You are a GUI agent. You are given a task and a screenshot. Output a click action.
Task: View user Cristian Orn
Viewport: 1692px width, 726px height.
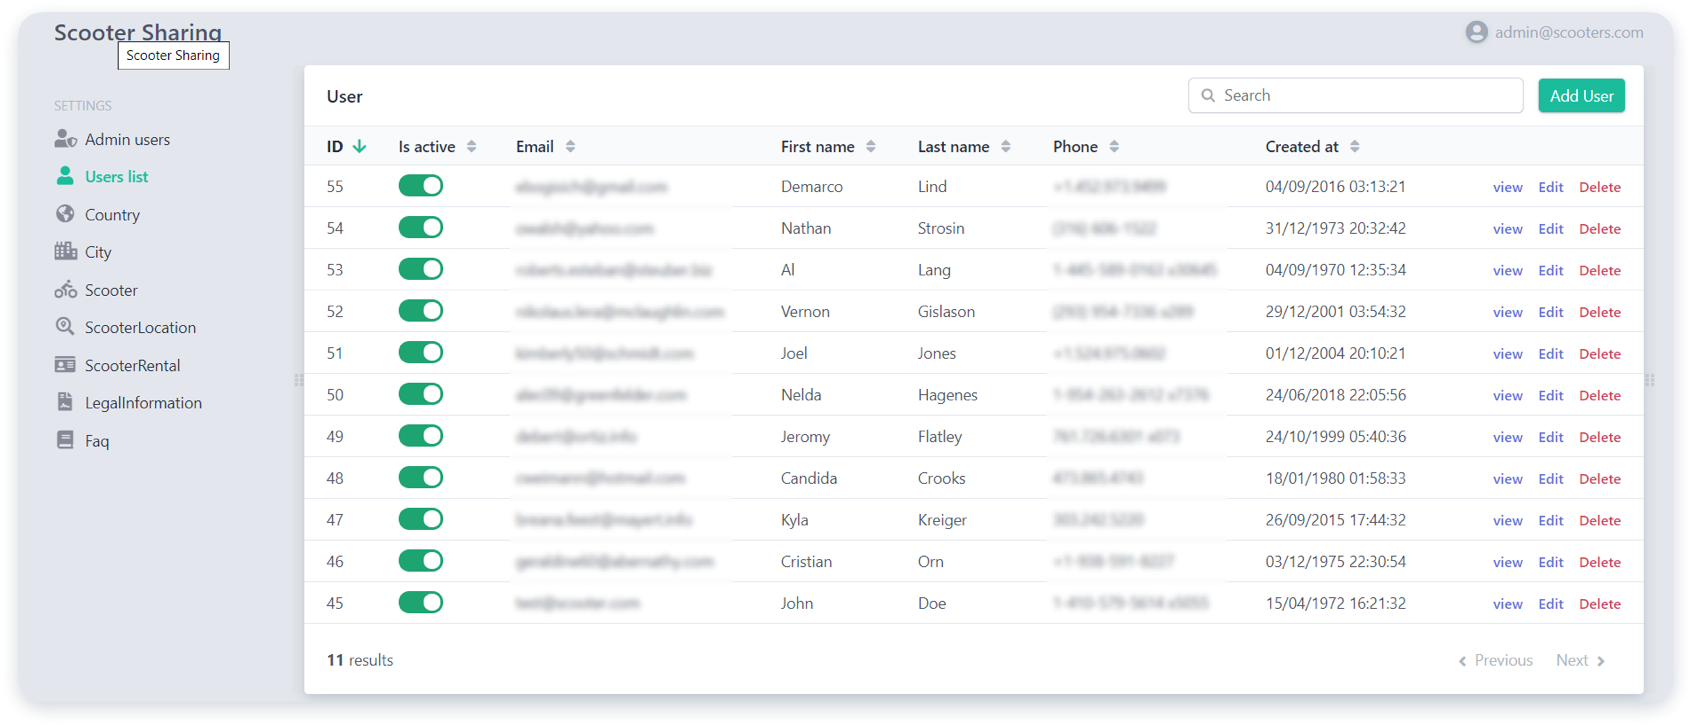point(1507,562)
